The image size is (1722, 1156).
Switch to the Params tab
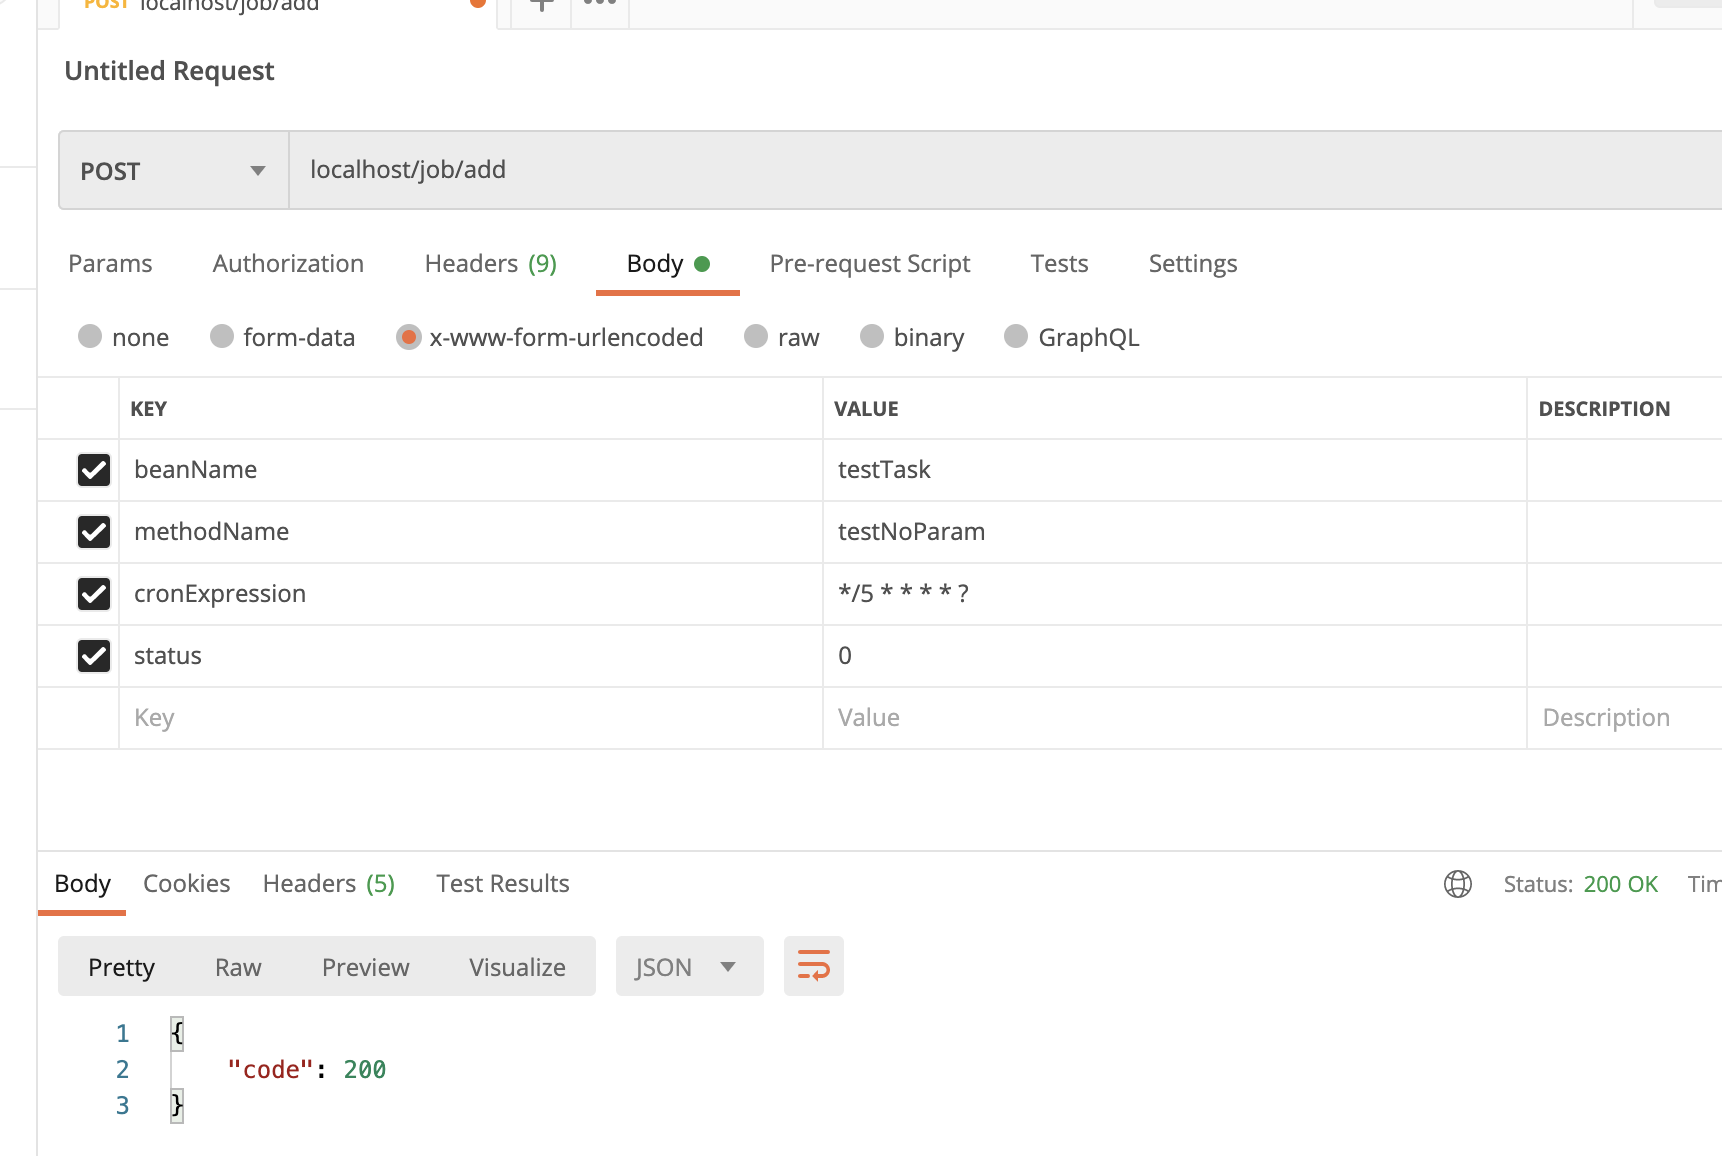click(110, 264)
